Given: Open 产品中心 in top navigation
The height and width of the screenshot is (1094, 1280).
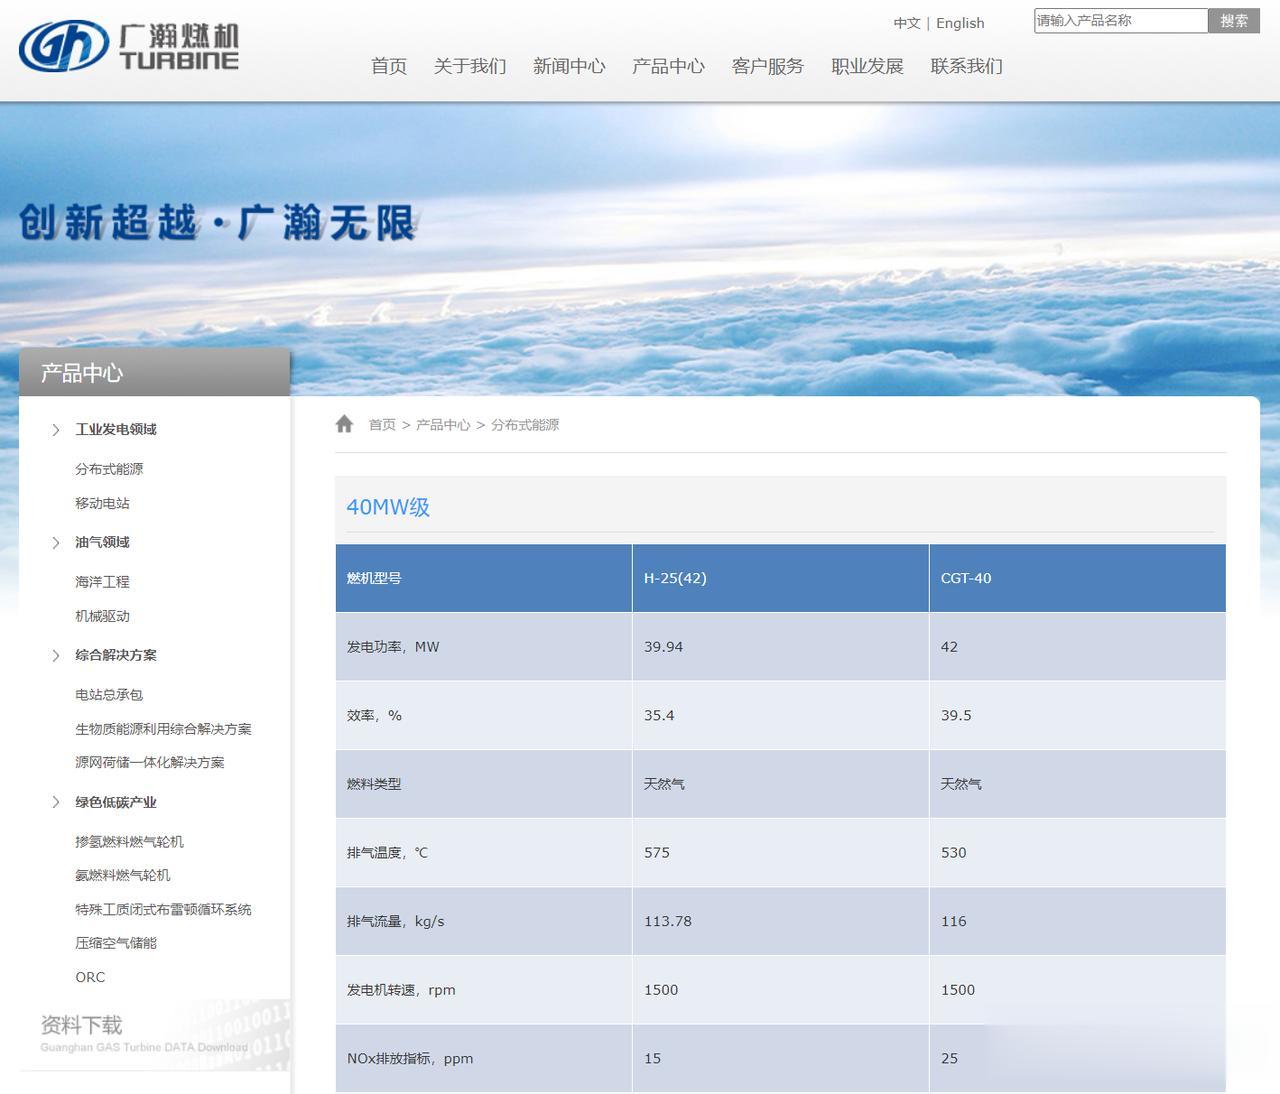Looking at the screenshot, I should [668, 66].
